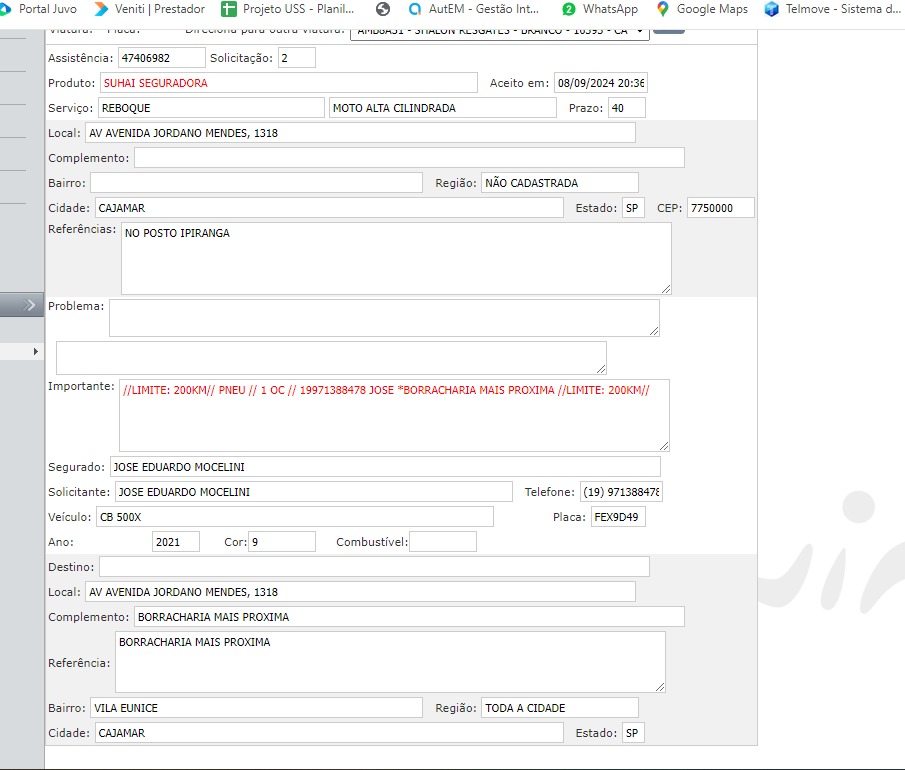The height and width of the screenshot is (770, 905).
Task: Click the Região field NÃO CADASTRADA
Action: tap(560, 183)
